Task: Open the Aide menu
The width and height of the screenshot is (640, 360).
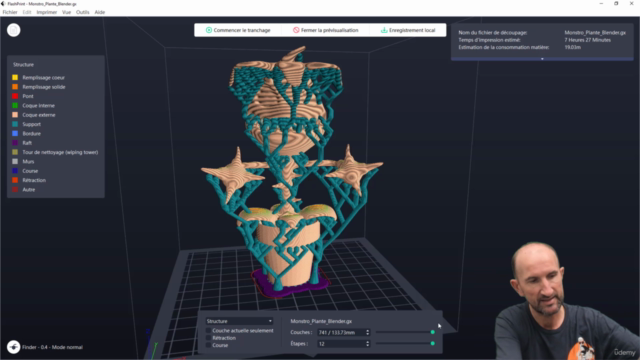Action: 100,12
